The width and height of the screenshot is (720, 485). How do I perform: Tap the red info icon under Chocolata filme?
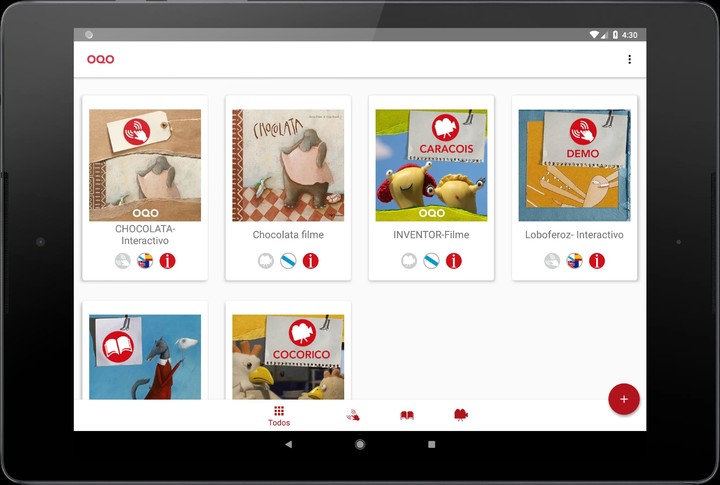(x=311, y=261)
